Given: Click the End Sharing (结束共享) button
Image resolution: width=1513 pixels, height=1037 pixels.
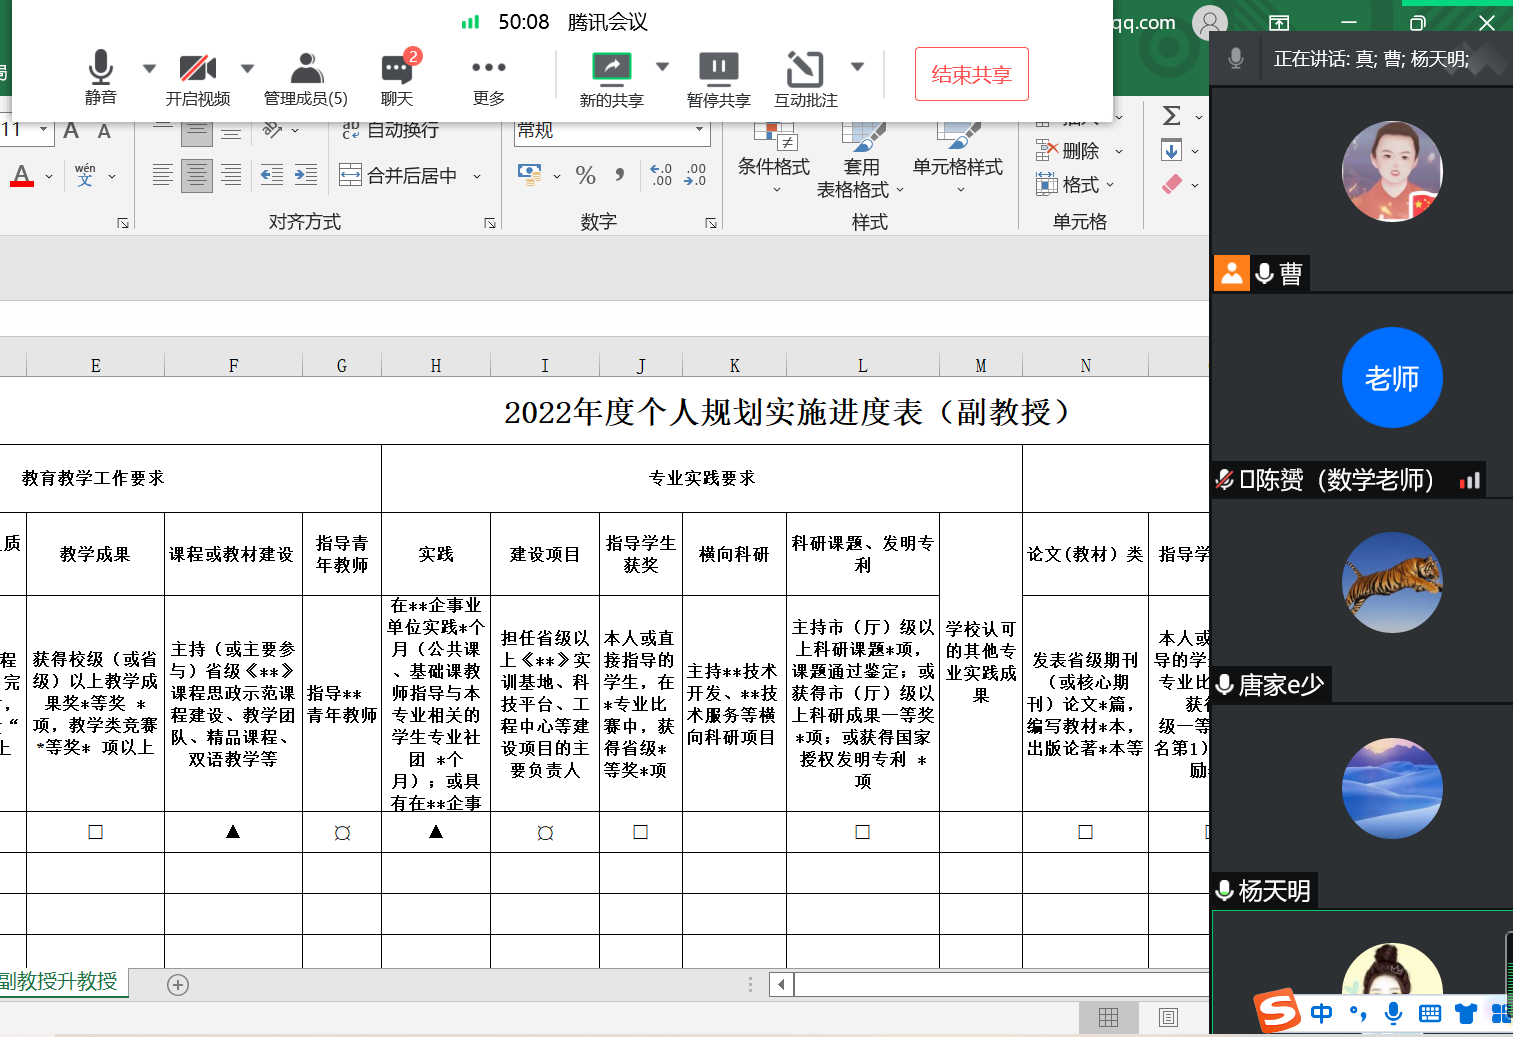Looking at the screenshot, I should [x=971, y=74].
